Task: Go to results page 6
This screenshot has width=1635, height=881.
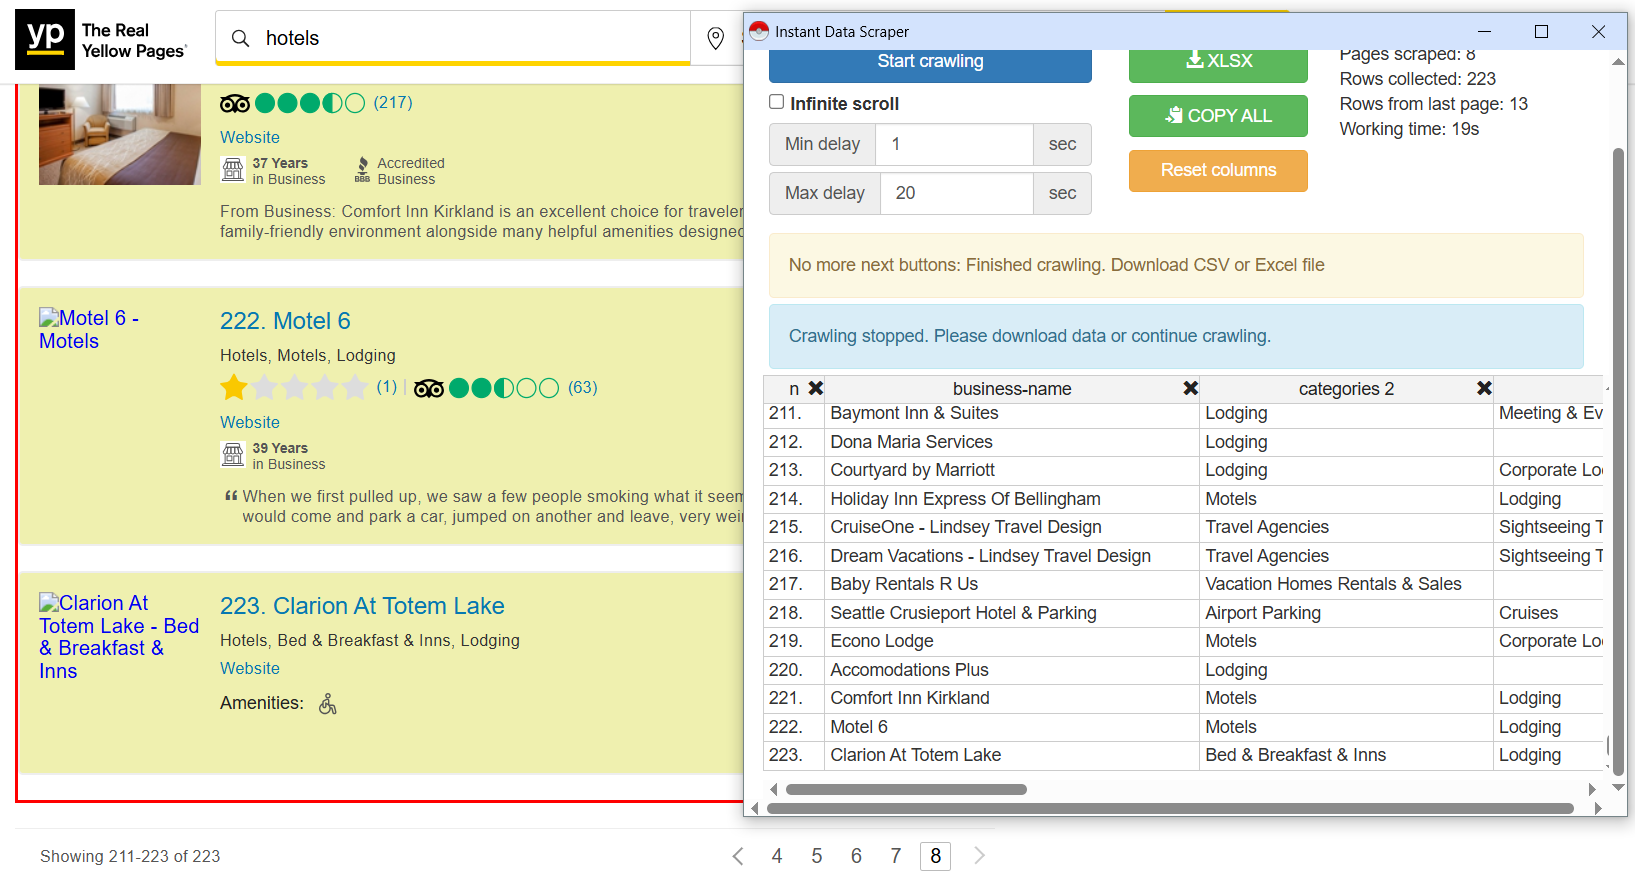Action: click(856, 856)
